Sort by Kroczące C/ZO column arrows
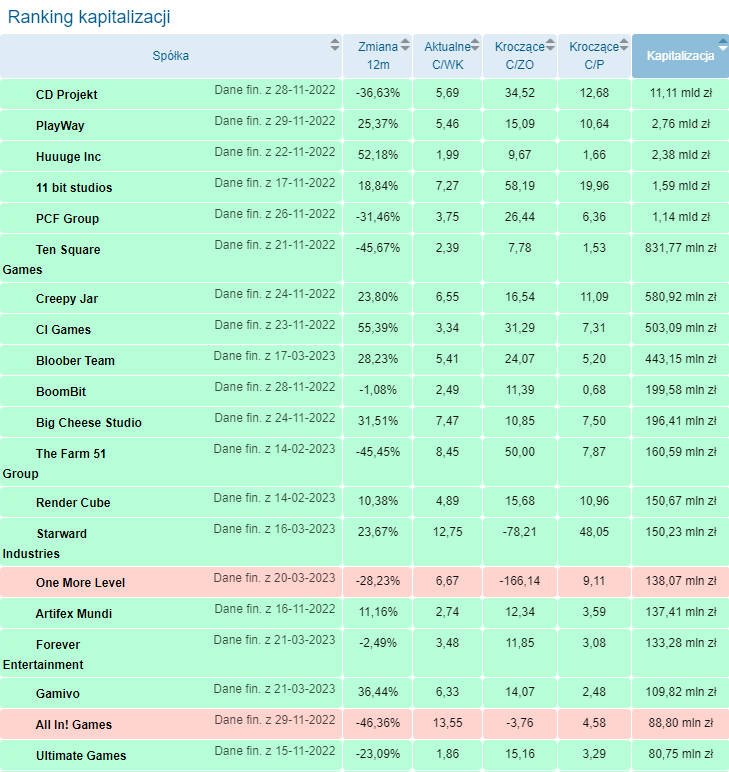729x772 pixels. [550, 45]
